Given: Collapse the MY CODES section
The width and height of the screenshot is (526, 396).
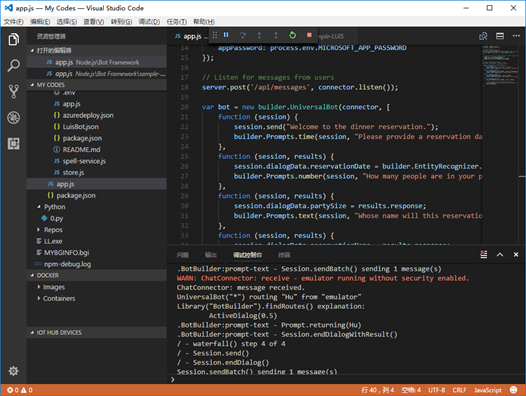Looking at the screenshot, I should [x=97, y=85].
